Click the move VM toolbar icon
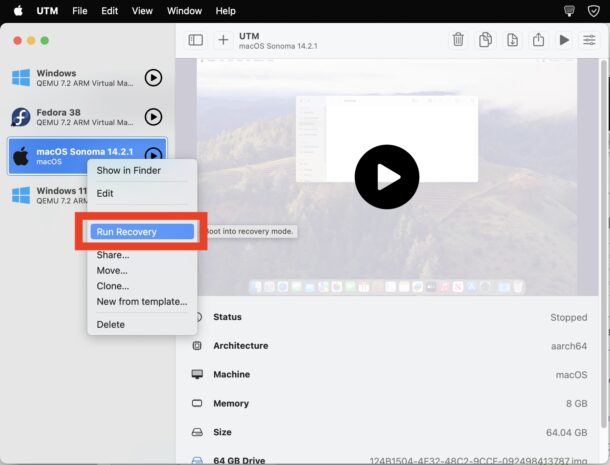 coord(512,40)
